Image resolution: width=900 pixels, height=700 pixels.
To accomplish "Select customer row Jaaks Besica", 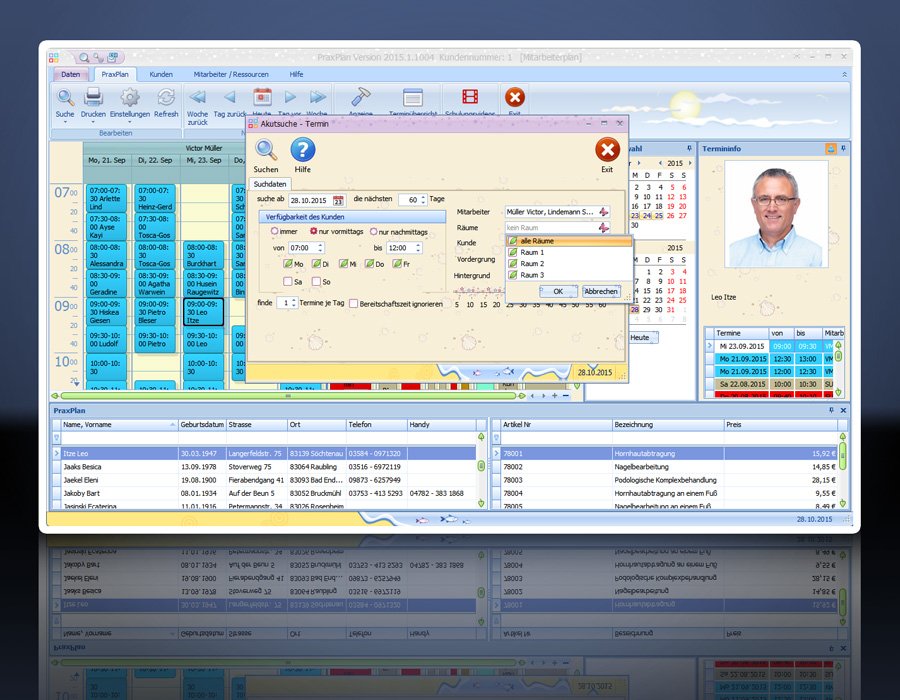I will 266,466.
